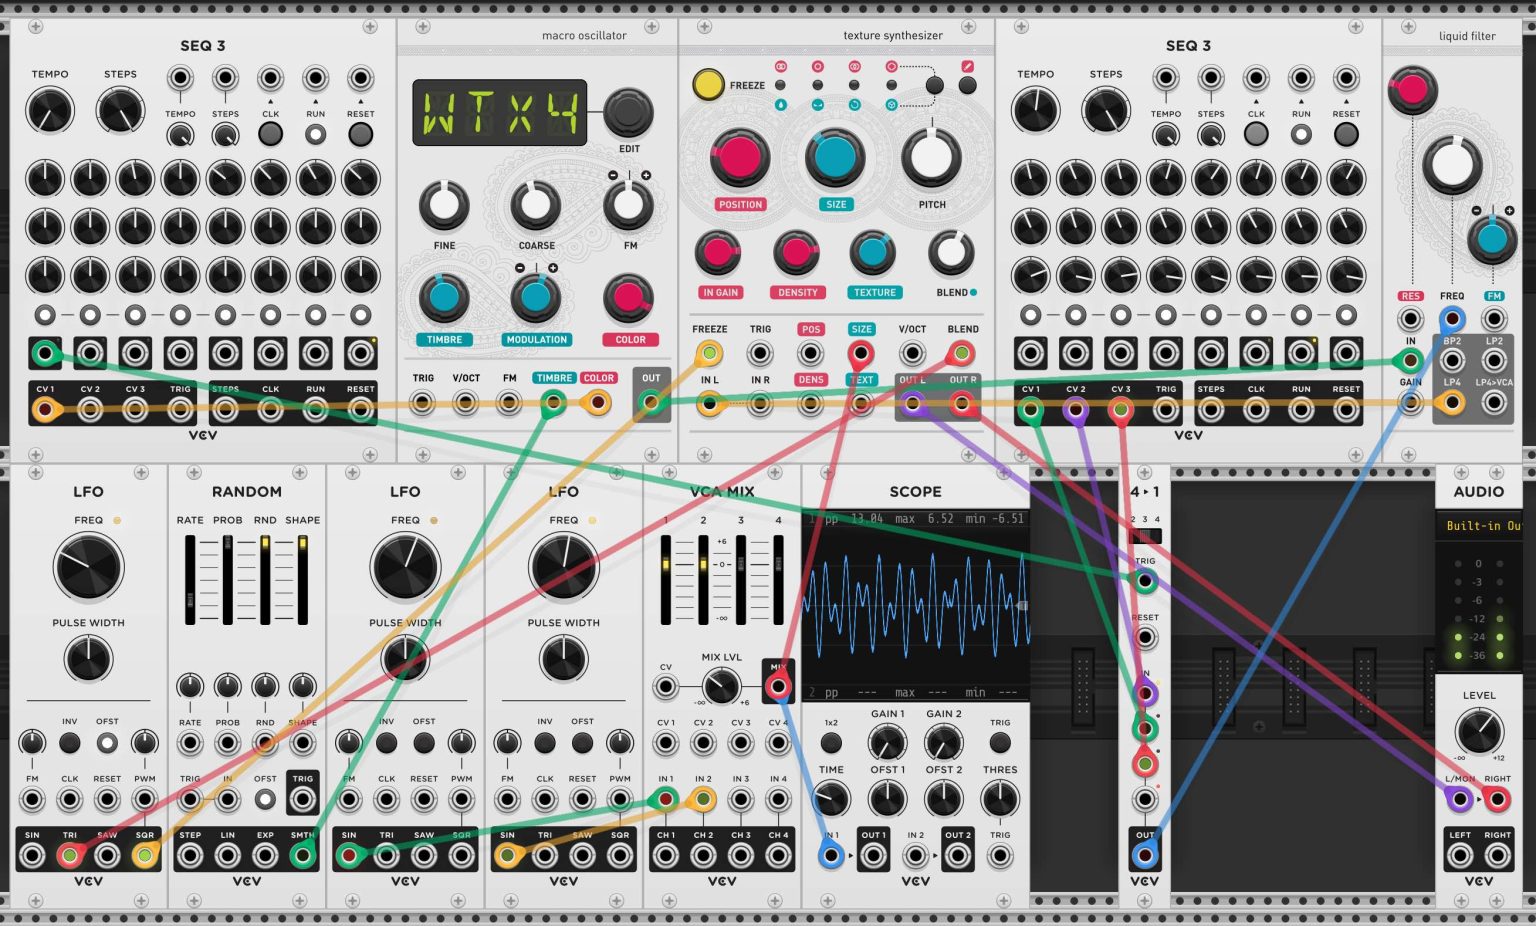Viewport: 1536px width, 926px height.
Task: Click the texture synthesizer V/OCT jack
Action: 911,352
